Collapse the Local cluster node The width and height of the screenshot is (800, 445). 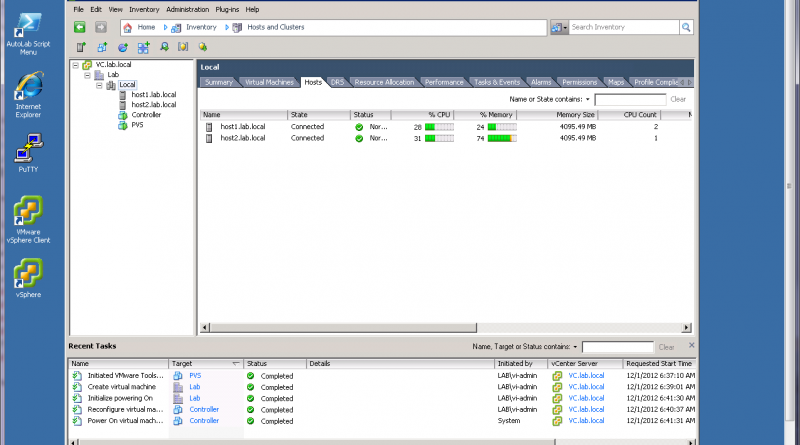tap(99, 85)
